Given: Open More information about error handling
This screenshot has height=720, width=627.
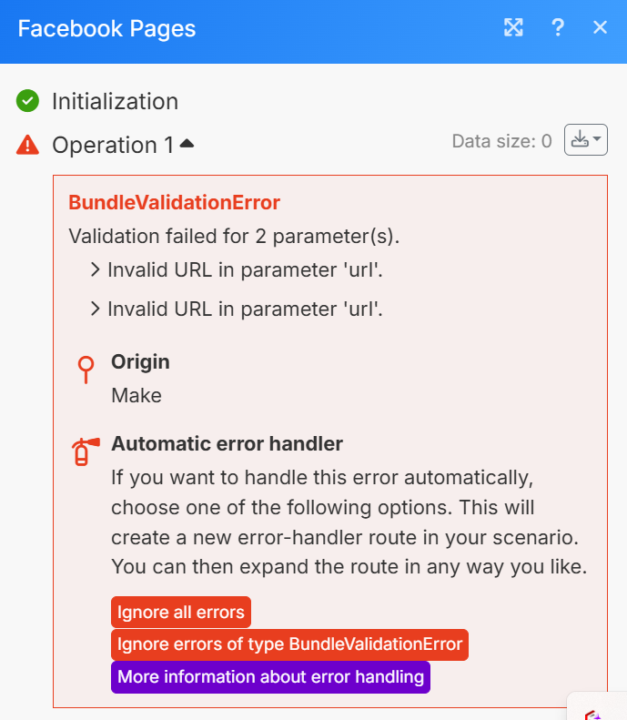Looking at the screenshot, I should (x=271, y=677).
